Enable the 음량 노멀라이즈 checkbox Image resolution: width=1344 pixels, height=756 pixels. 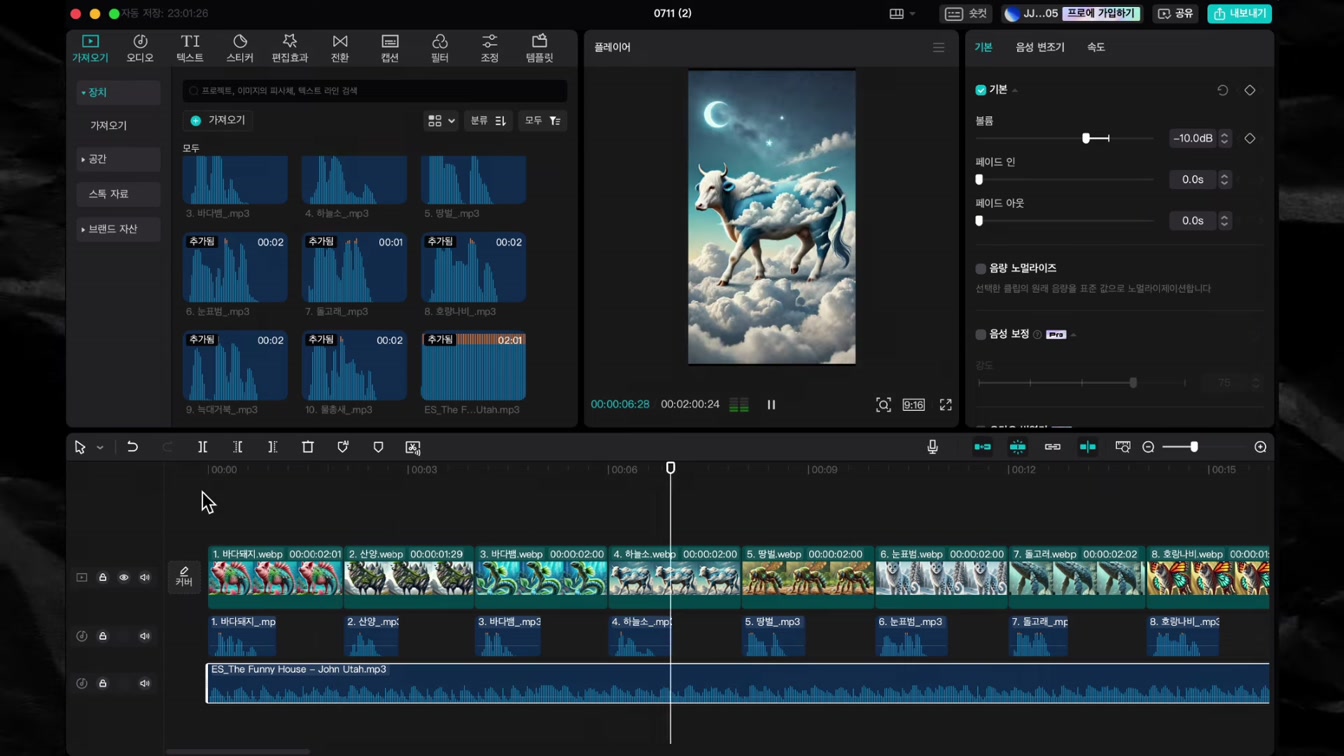(981, 268)
